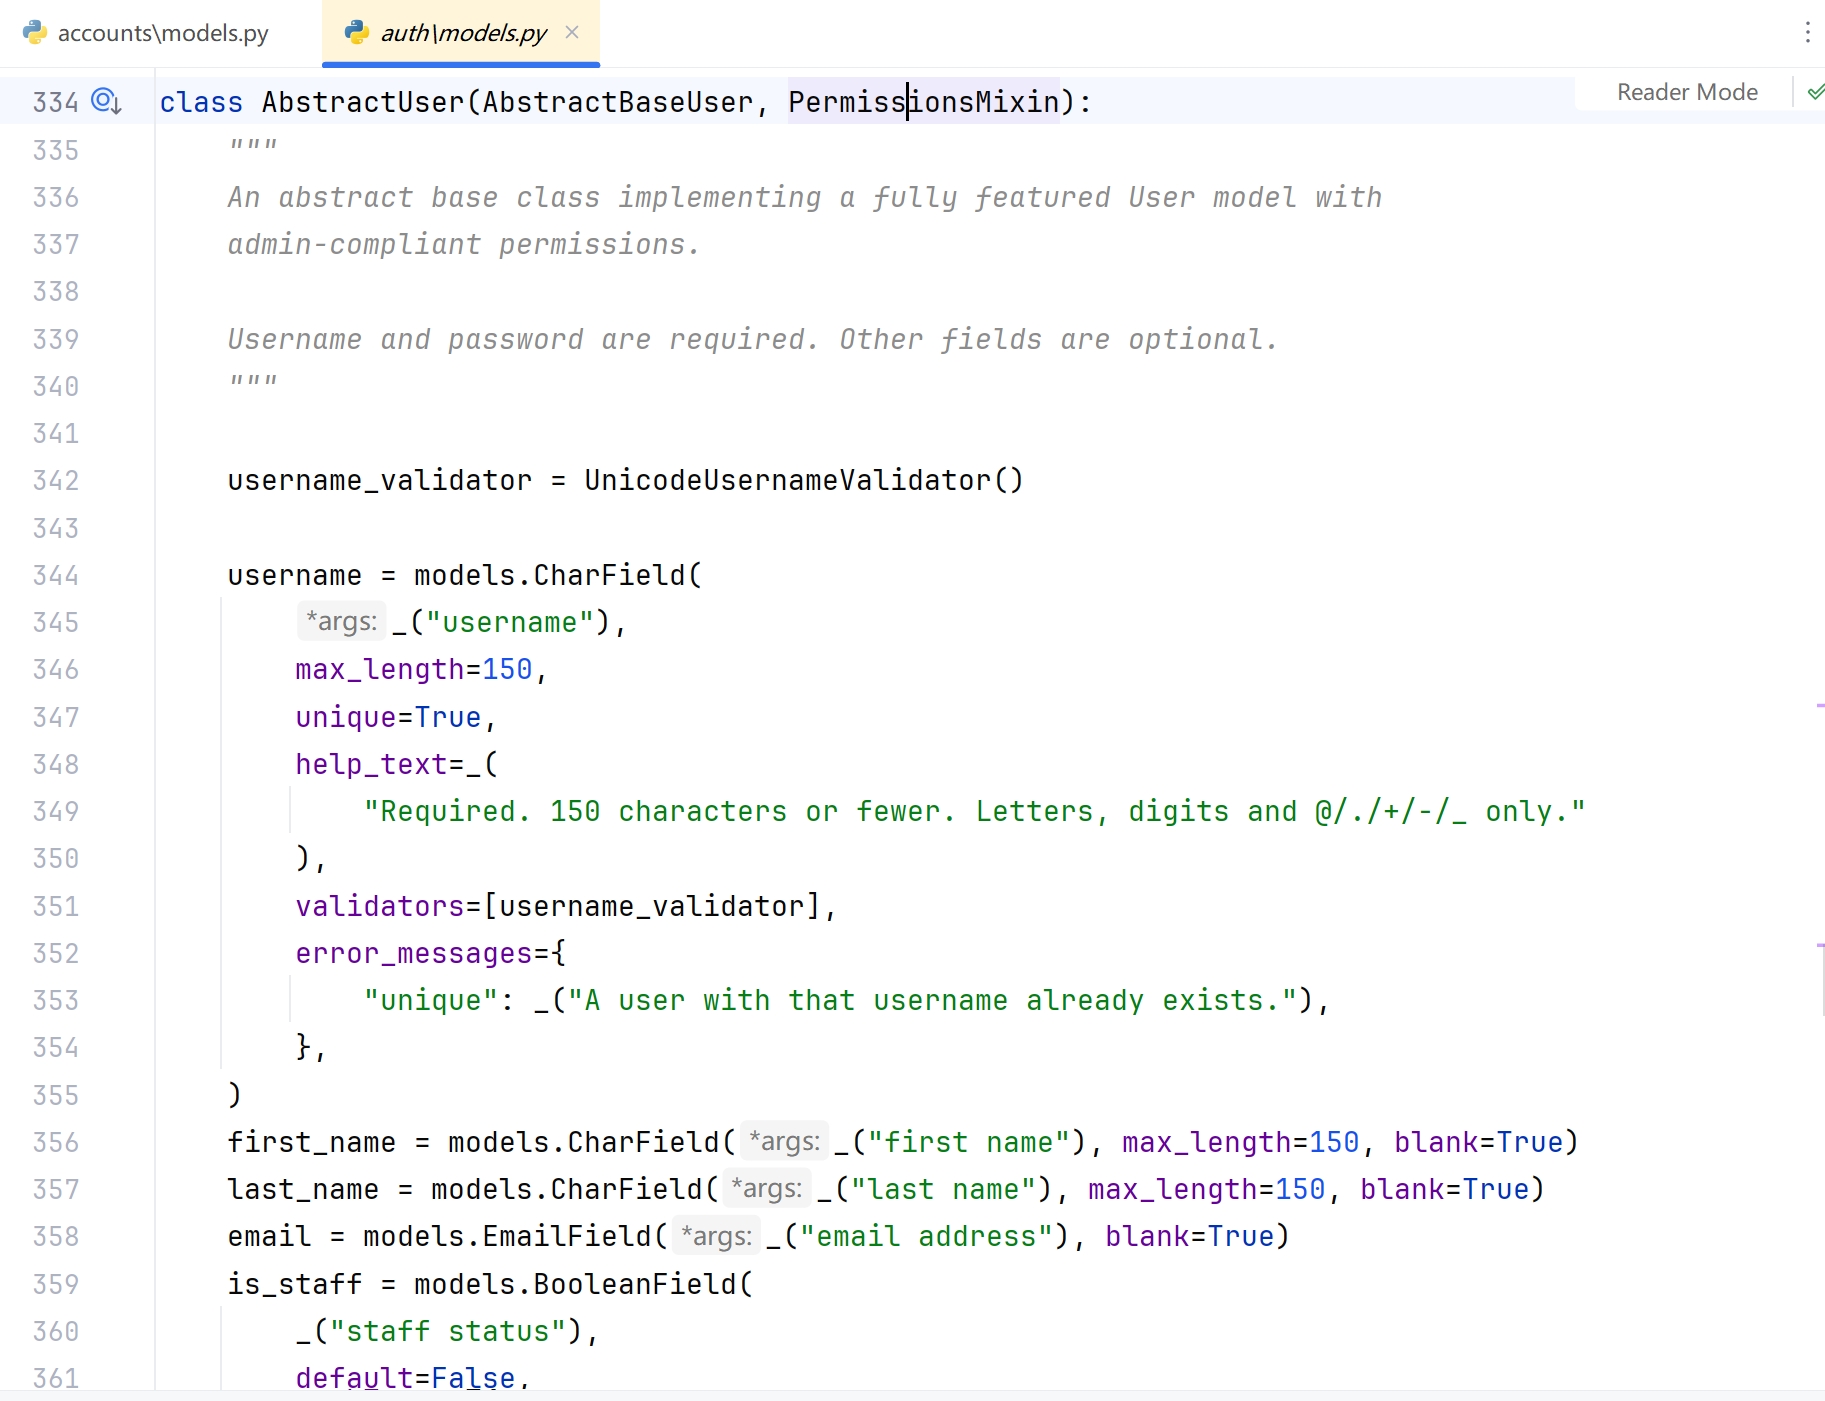Select the auth\models.py tab
This screenshot has height=1401, width=1825.
coord(461,33)
